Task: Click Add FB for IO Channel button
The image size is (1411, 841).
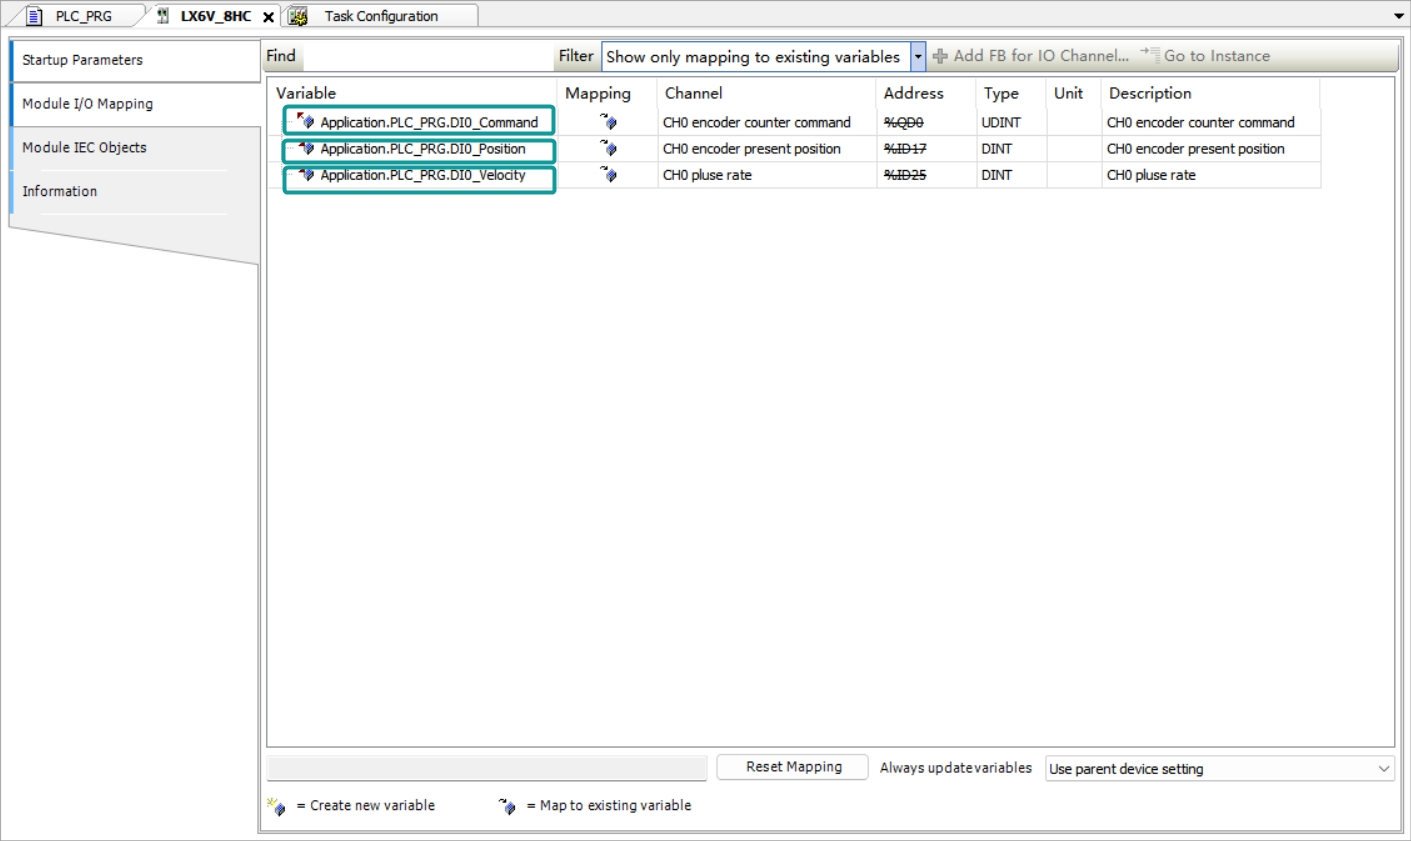Action: (1031, 56)
